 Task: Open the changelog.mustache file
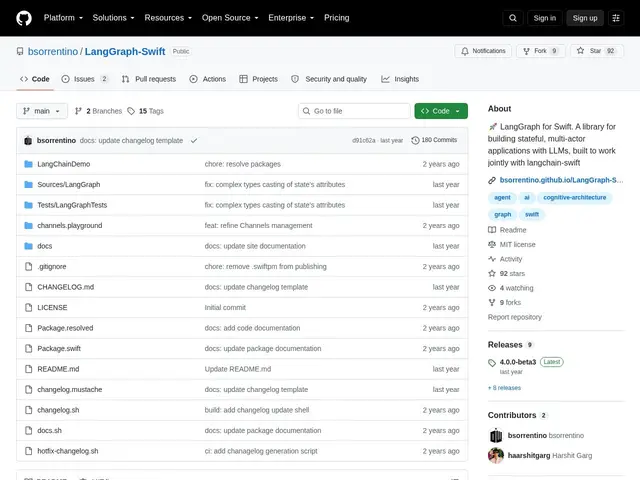click(x=70, y=389)
